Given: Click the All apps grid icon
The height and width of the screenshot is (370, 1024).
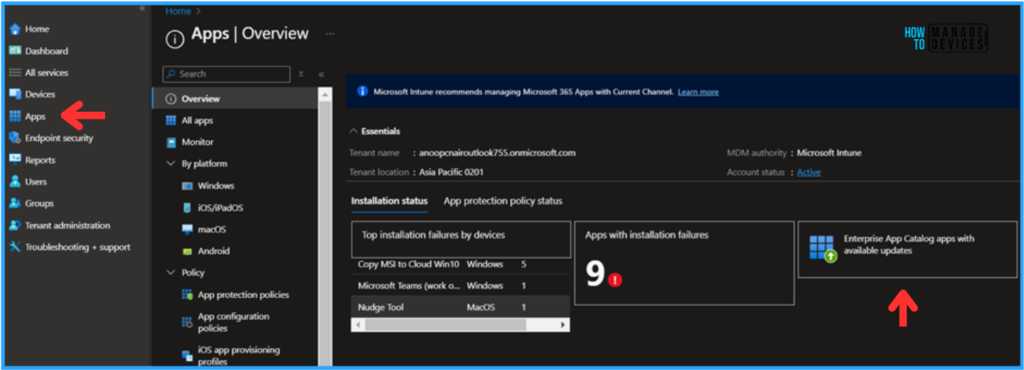Looking at the screenshot, I should pyautogui.click(x=171, y=121).
